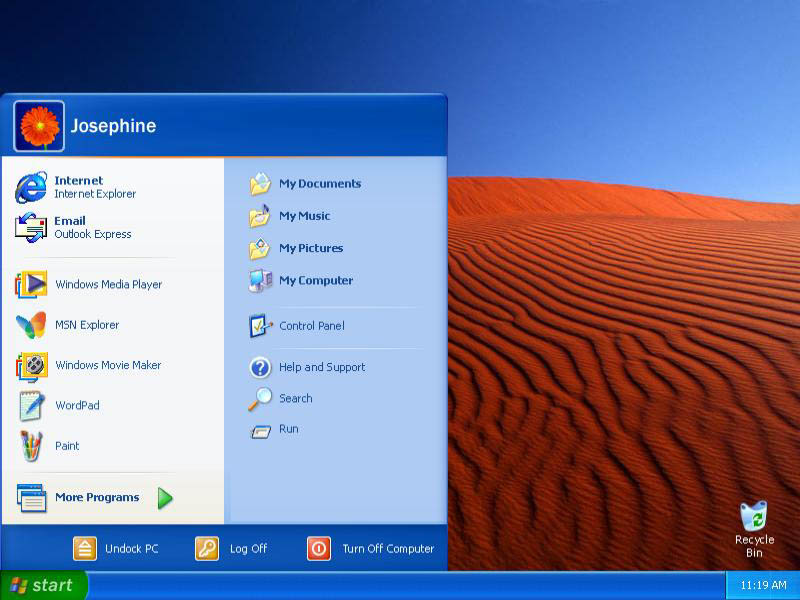Launch Windows Media Player icon
Image resolution: width=800 pixels, height=600 pixels.
[31, 284]
